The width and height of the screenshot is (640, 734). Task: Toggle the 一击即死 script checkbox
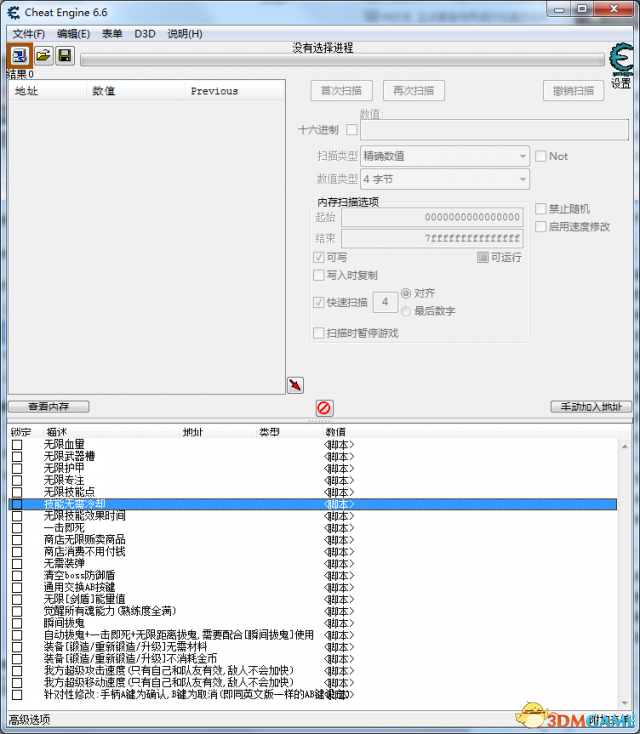tap(16, 528)
